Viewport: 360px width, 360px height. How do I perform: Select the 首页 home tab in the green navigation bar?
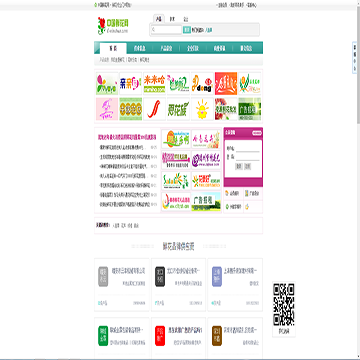113,48
